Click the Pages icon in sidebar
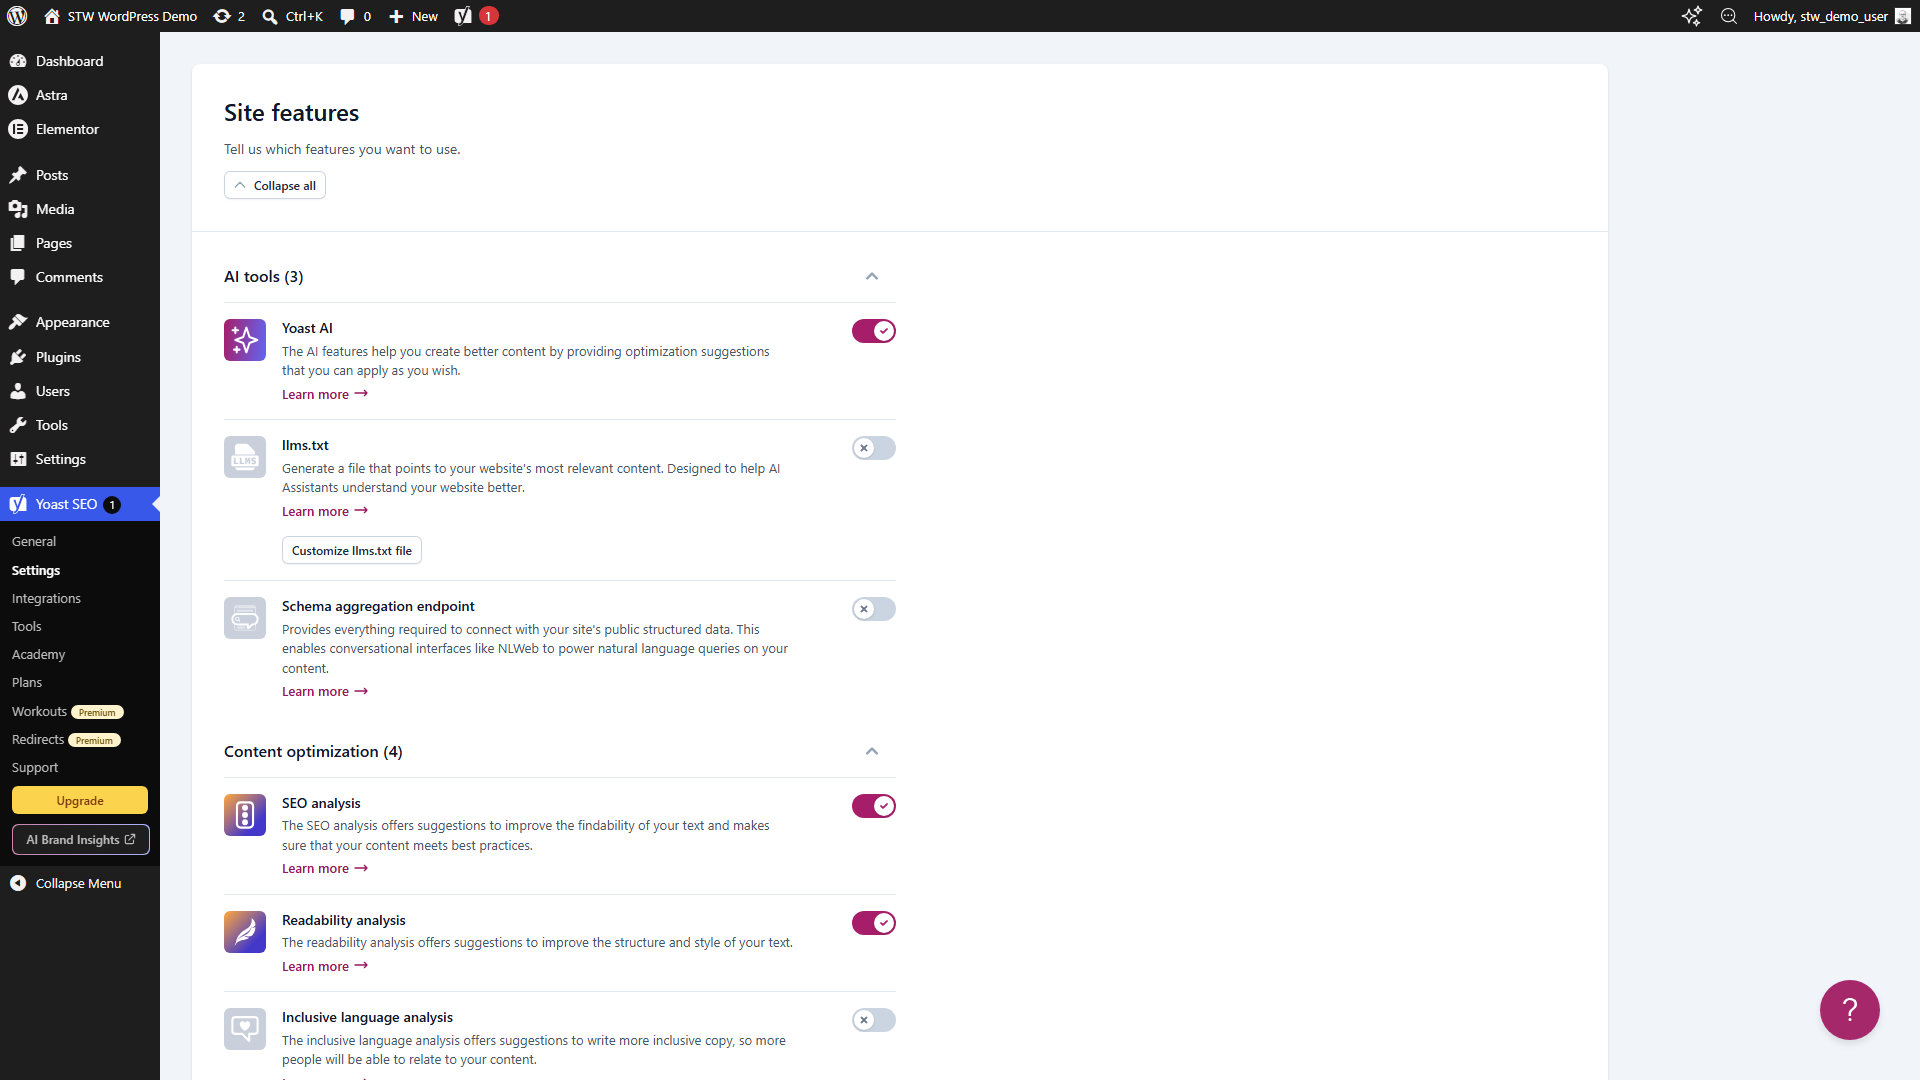This screenshot has height=1080, width=1920. [x=18, y=243]
